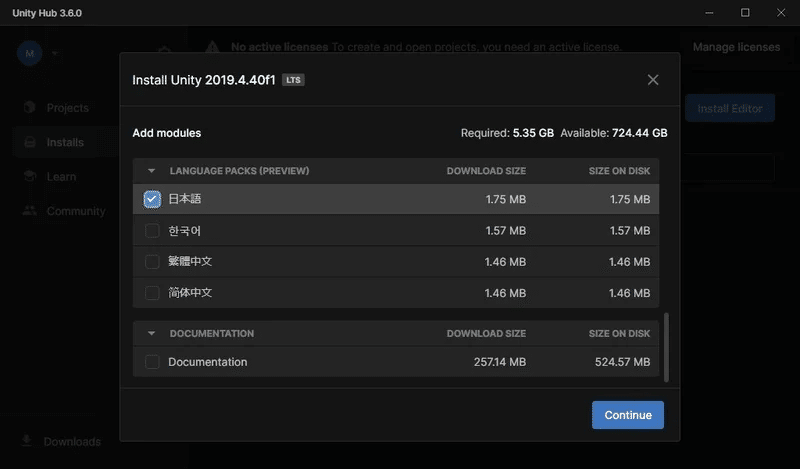The image size is (800, 469).
Task: Check the Documentation module checkbox
Action: click(152, 362)
